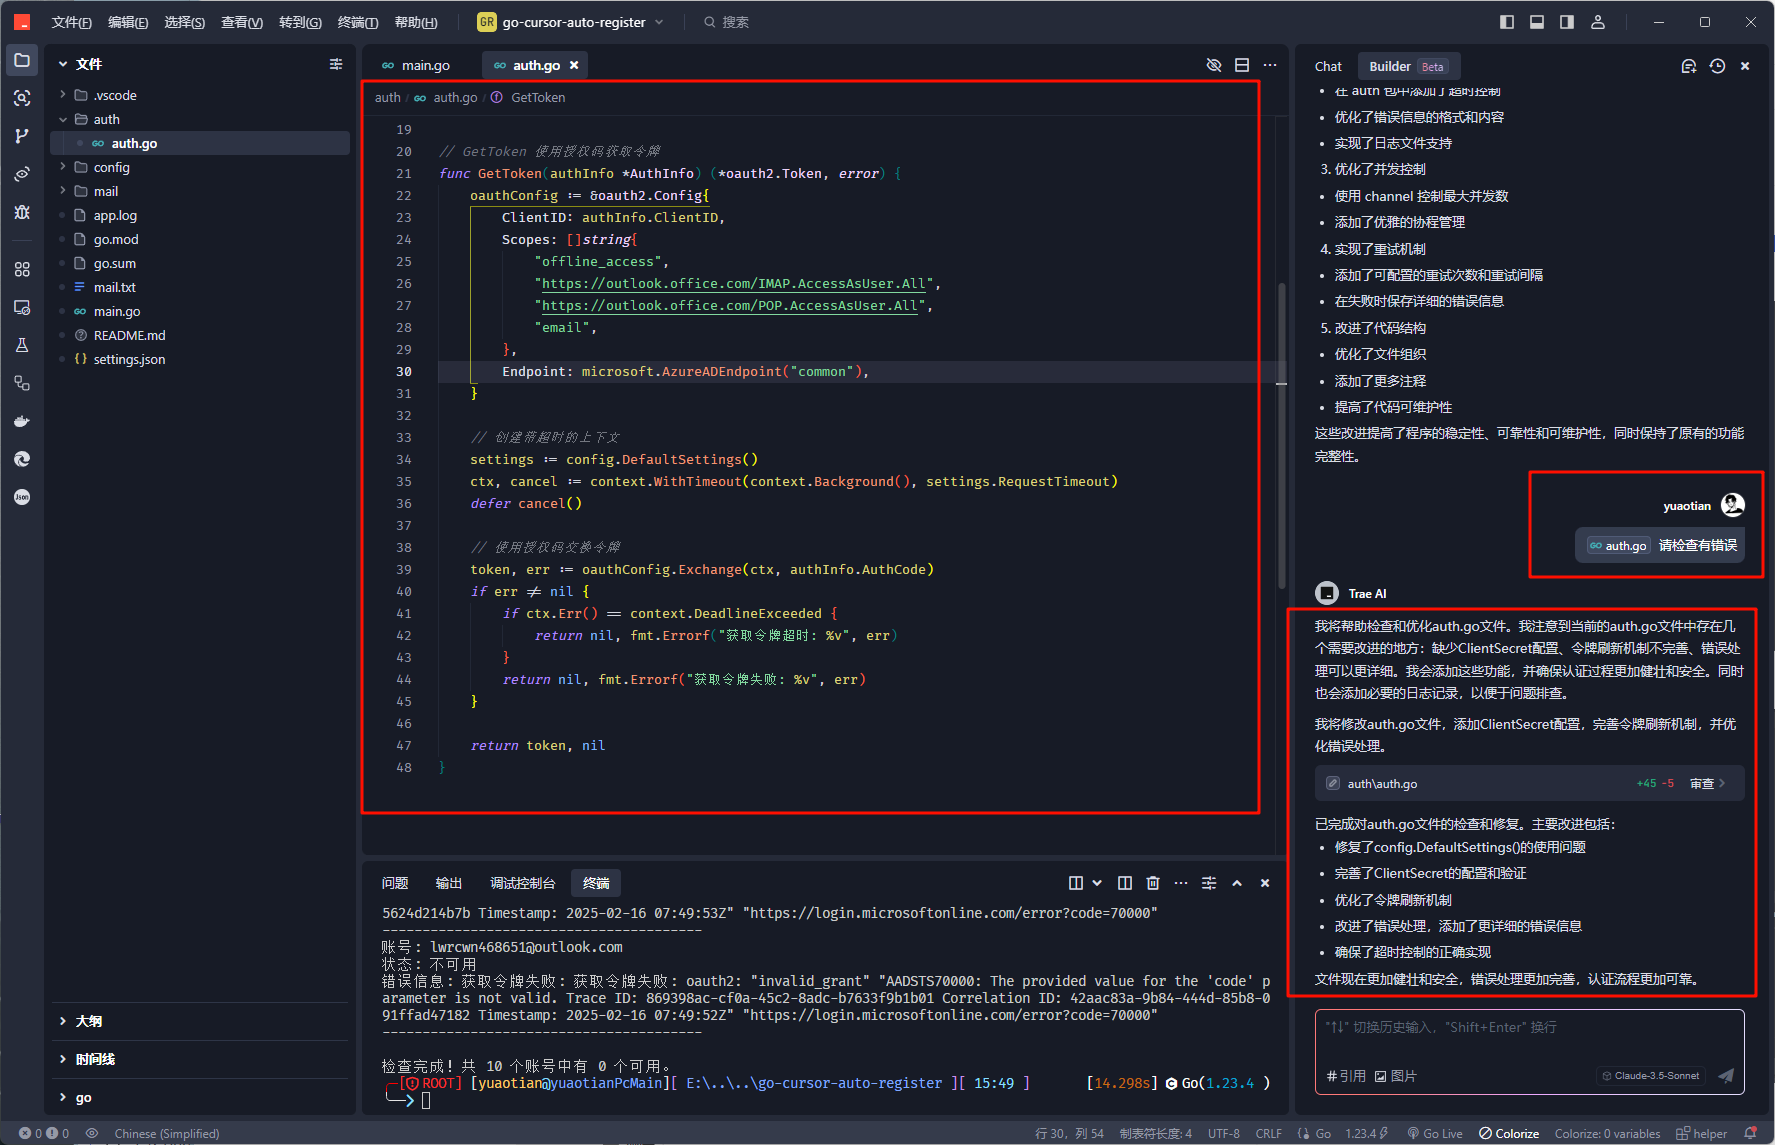Toggle the eye icon in status bar
This screenshot has height=1145, width=1775.
click(92, 1133)
